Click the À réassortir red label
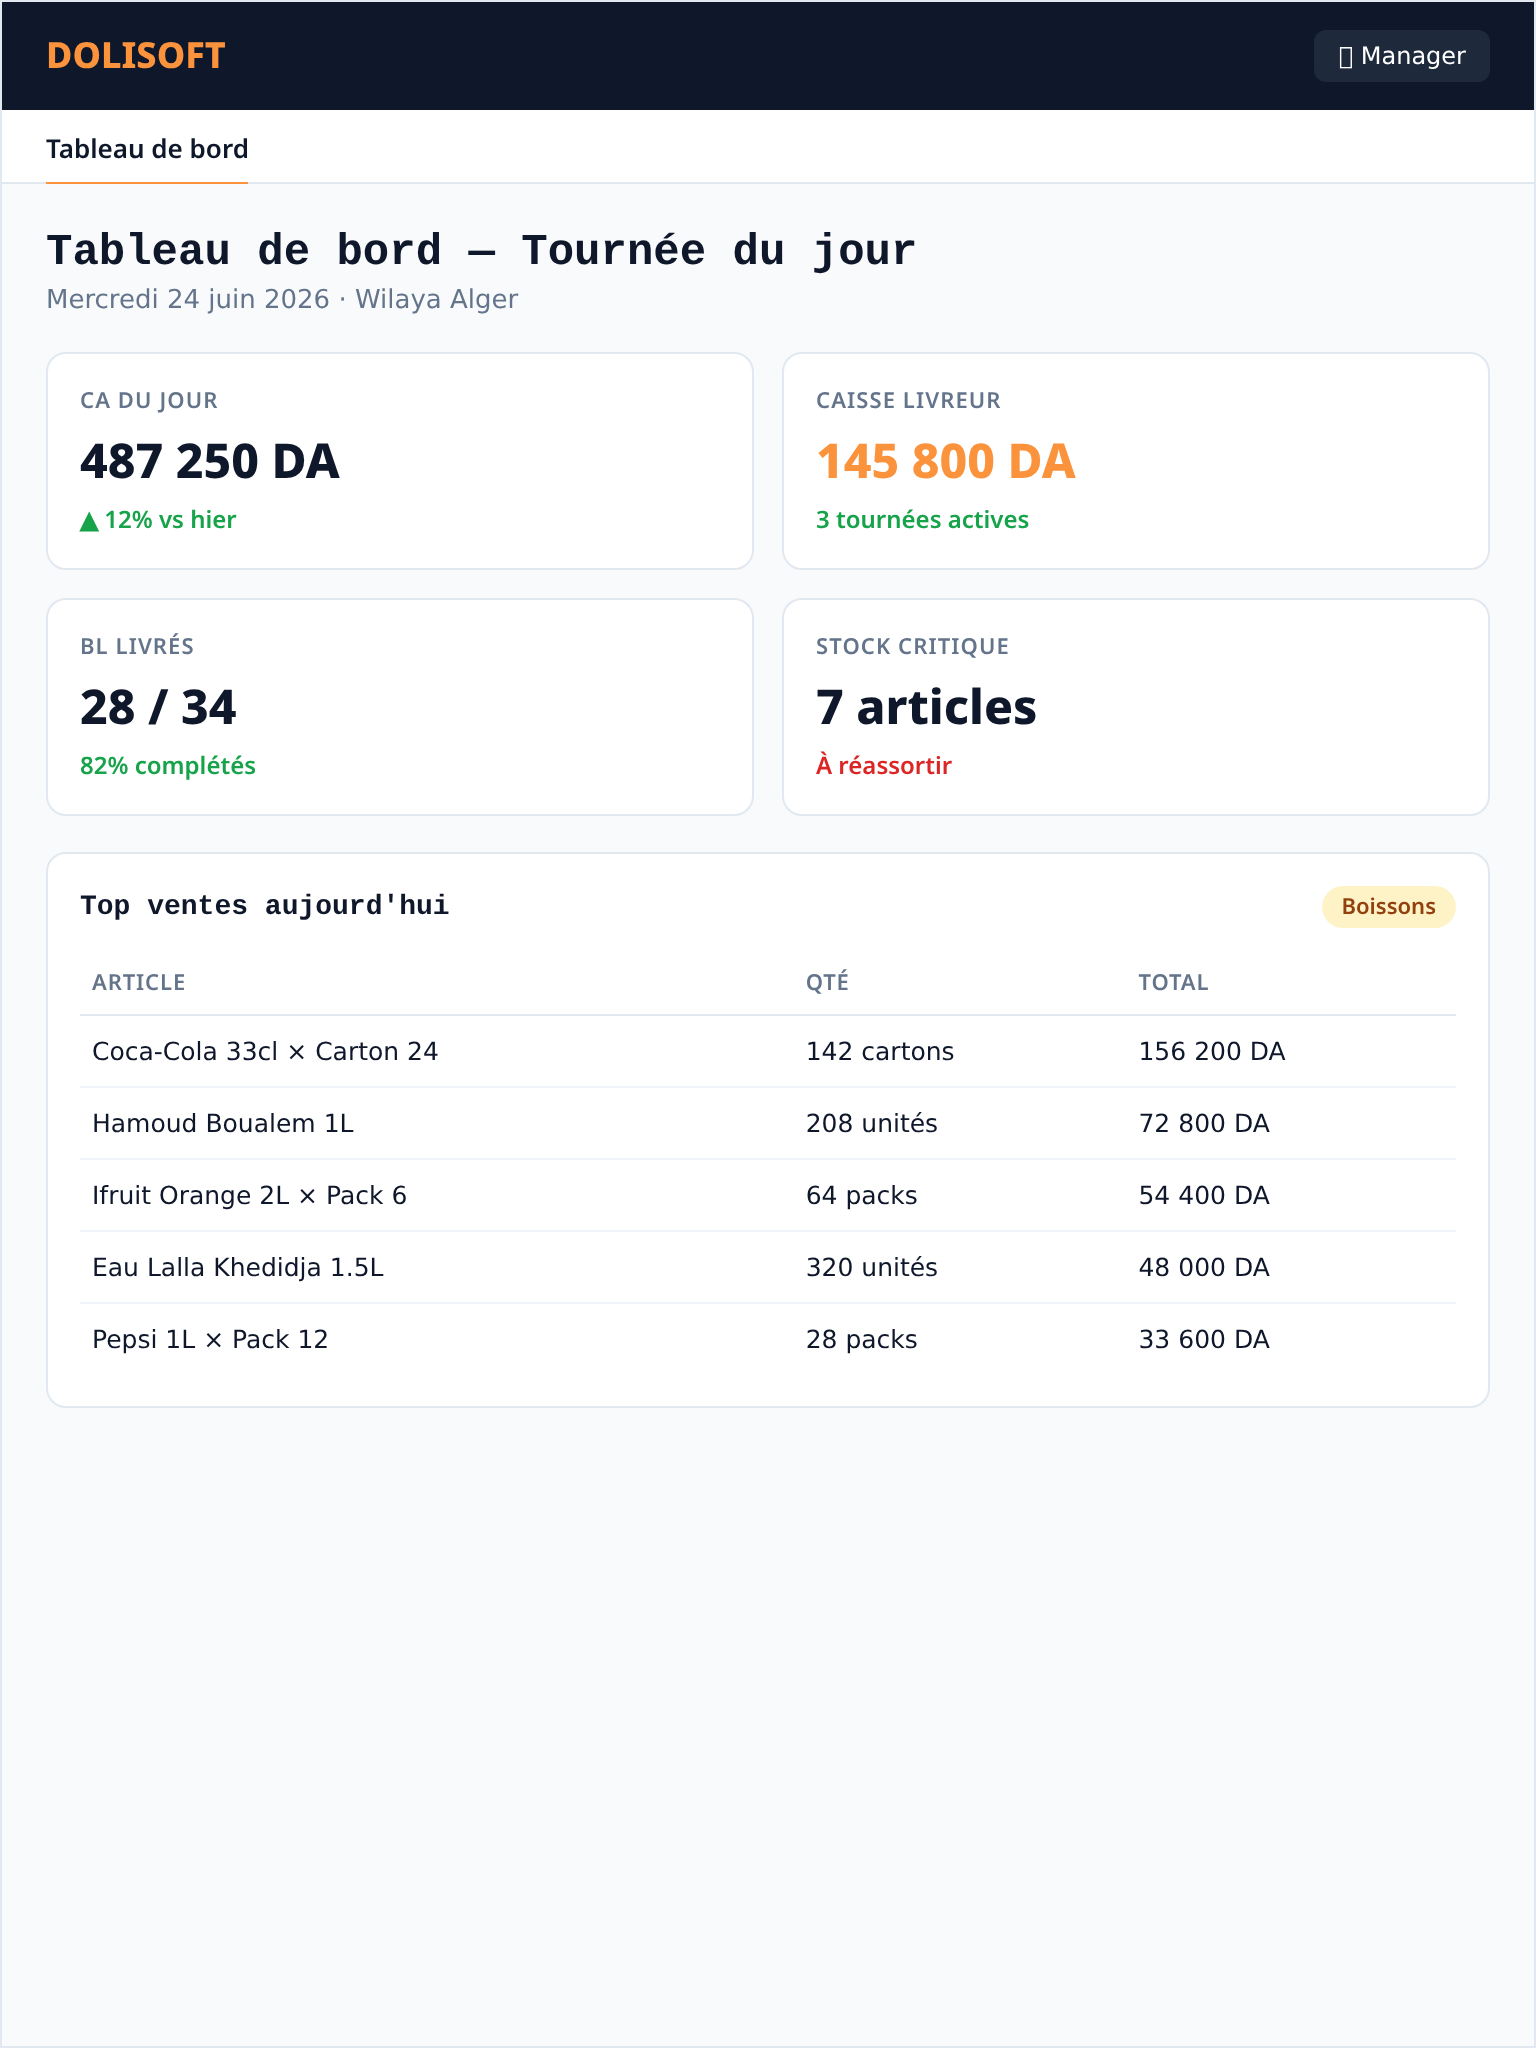The width and height of the screenshot is (1536, 2048). click(x=884, y=766)
